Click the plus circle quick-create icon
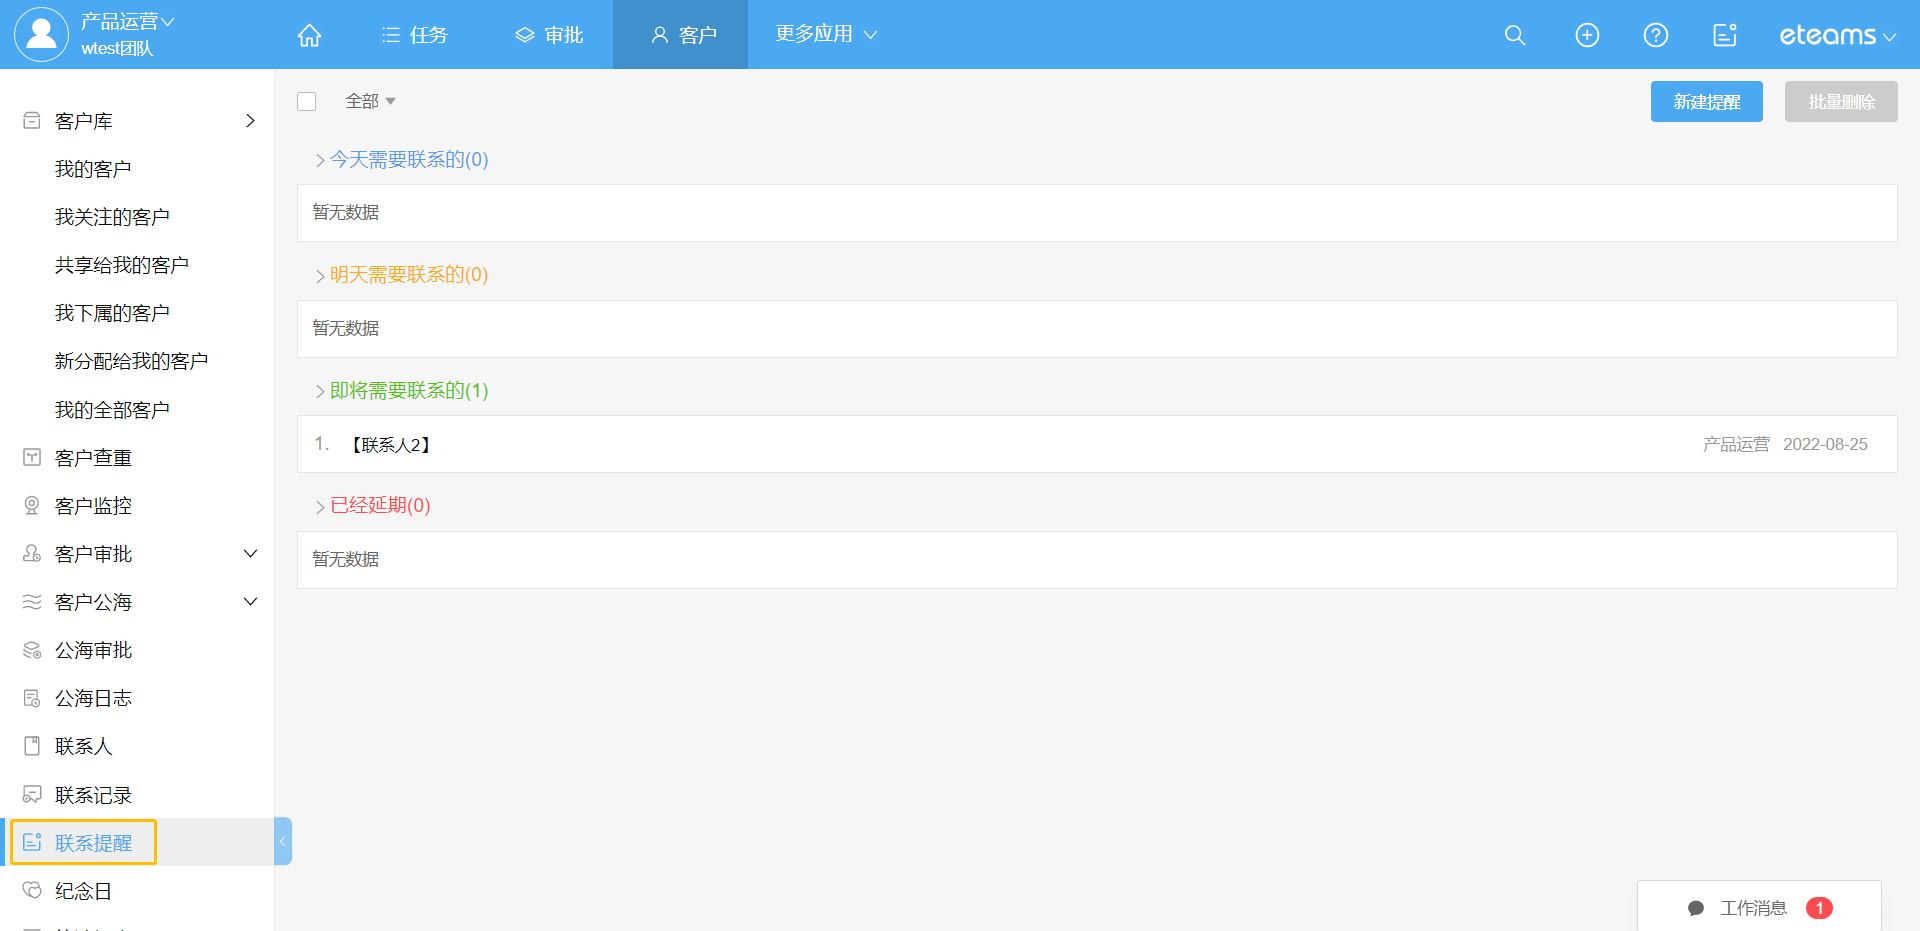1920x931 pixels. (1586, 35)
